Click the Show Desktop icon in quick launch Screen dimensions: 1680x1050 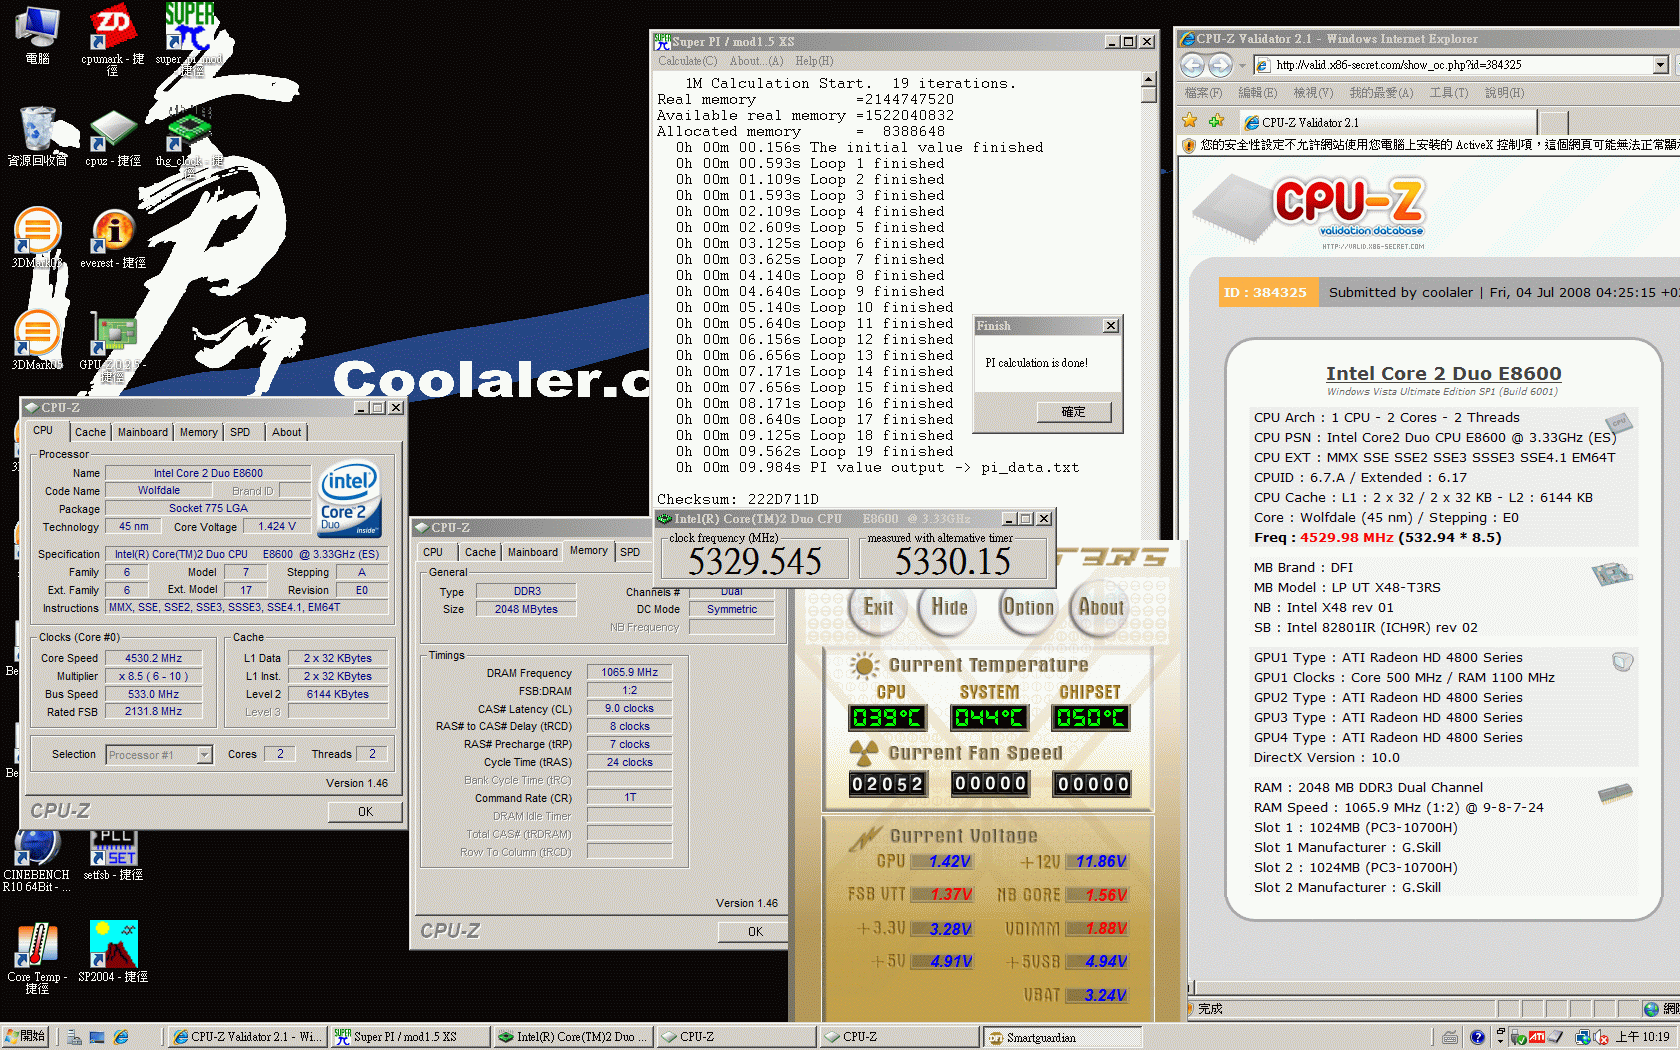97,1038
